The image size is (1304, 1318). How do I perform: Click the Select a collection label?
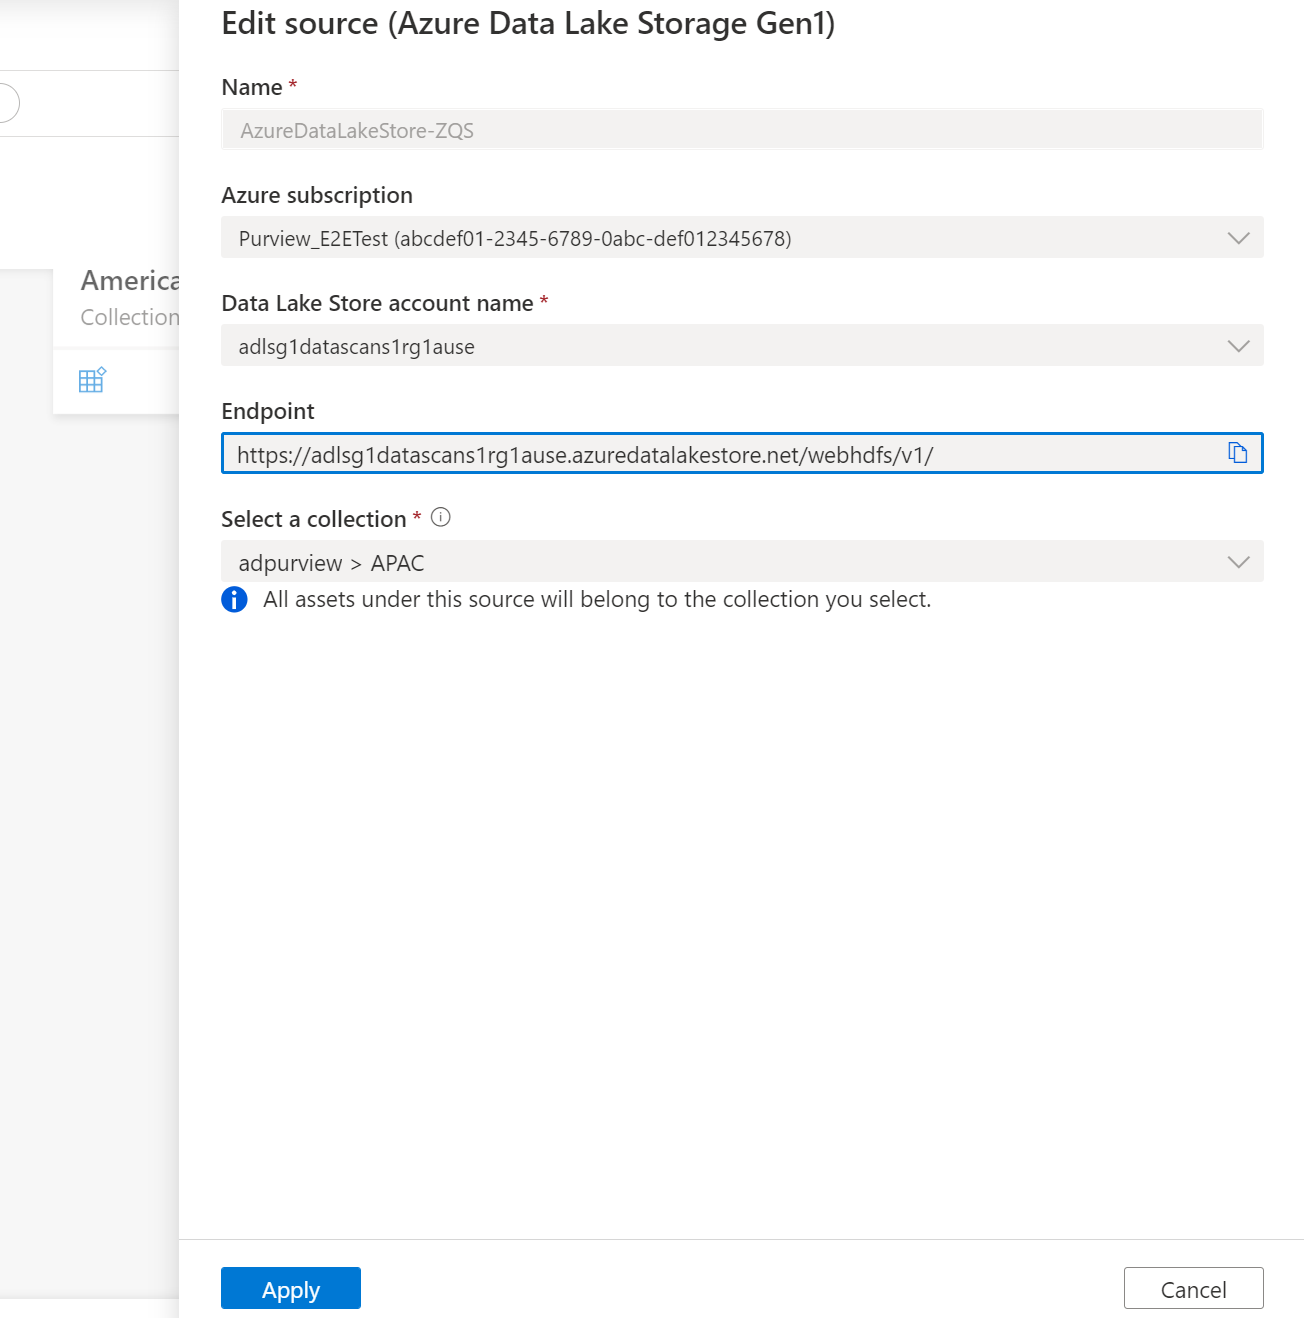pyautogui.click(x=313, y=519)
